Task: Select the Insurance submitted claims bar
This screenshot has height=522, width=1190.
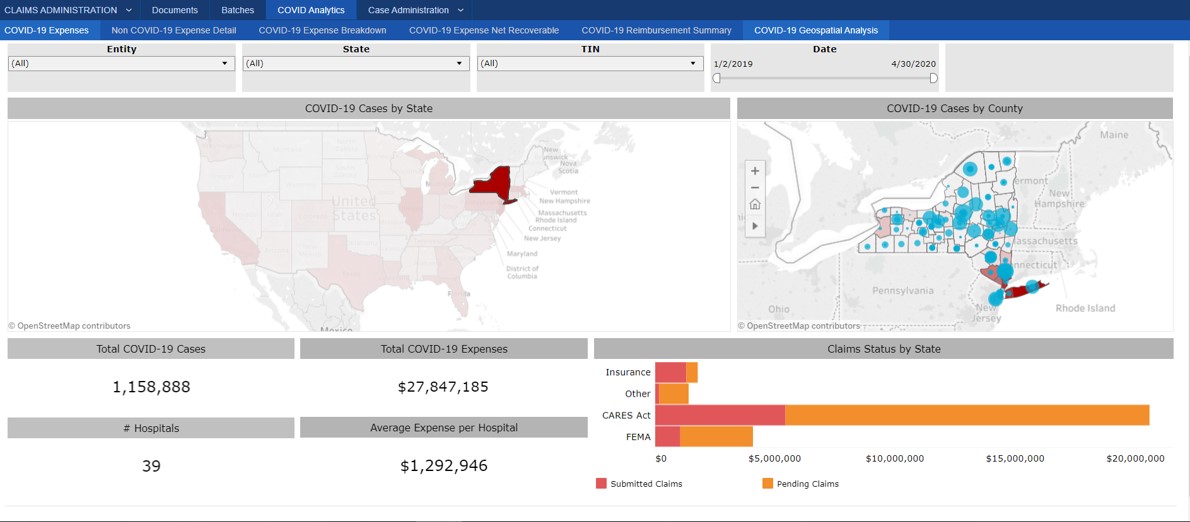Action: click(x=671, y=373)
